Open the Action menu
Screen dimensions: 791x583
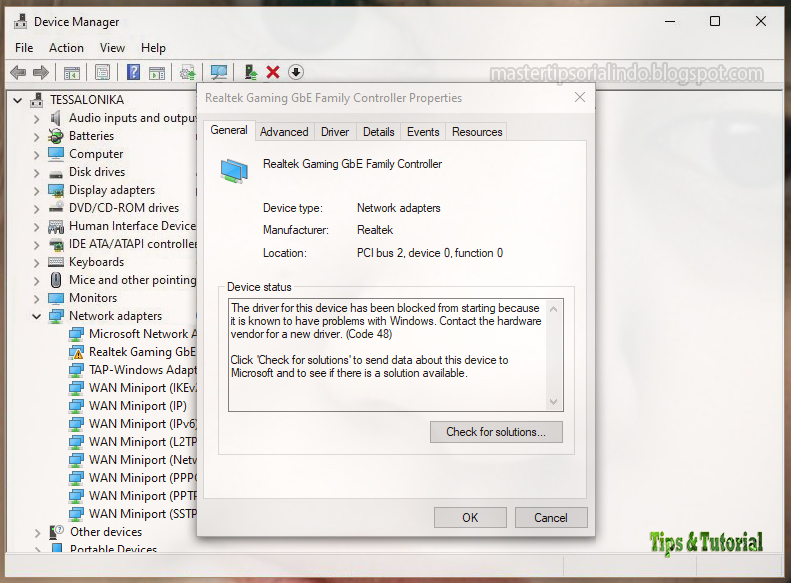pos(66,48)
